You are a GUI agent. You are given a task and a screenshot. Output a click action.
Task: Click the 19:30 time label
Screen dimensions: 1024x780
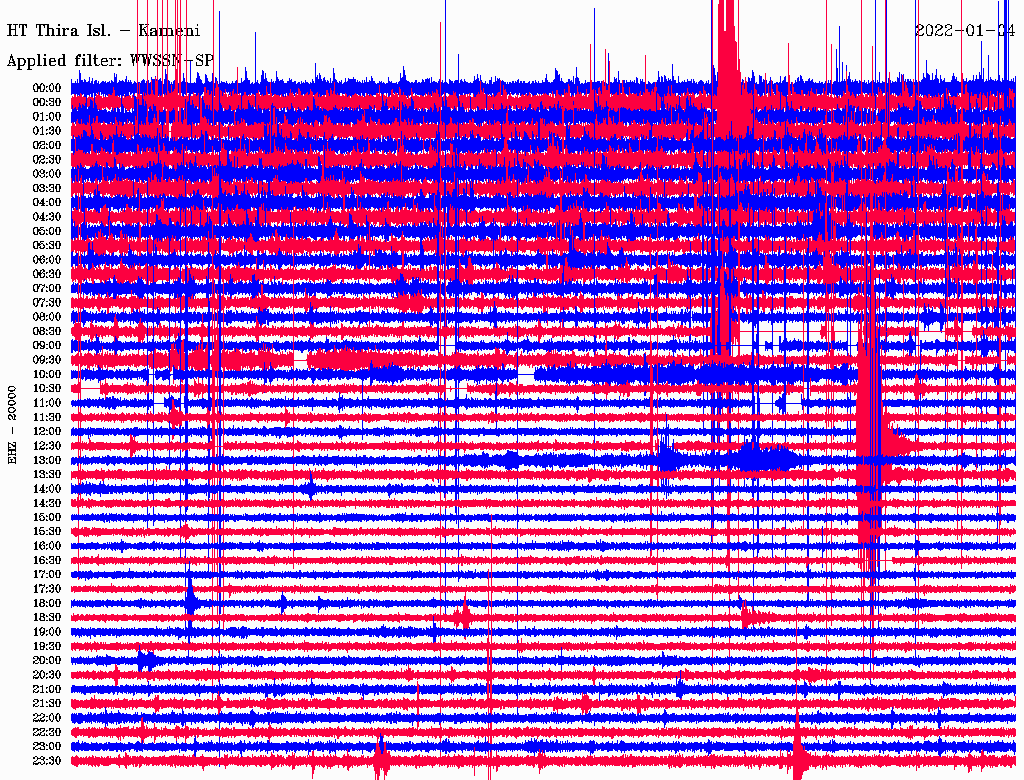coord(47,646)
